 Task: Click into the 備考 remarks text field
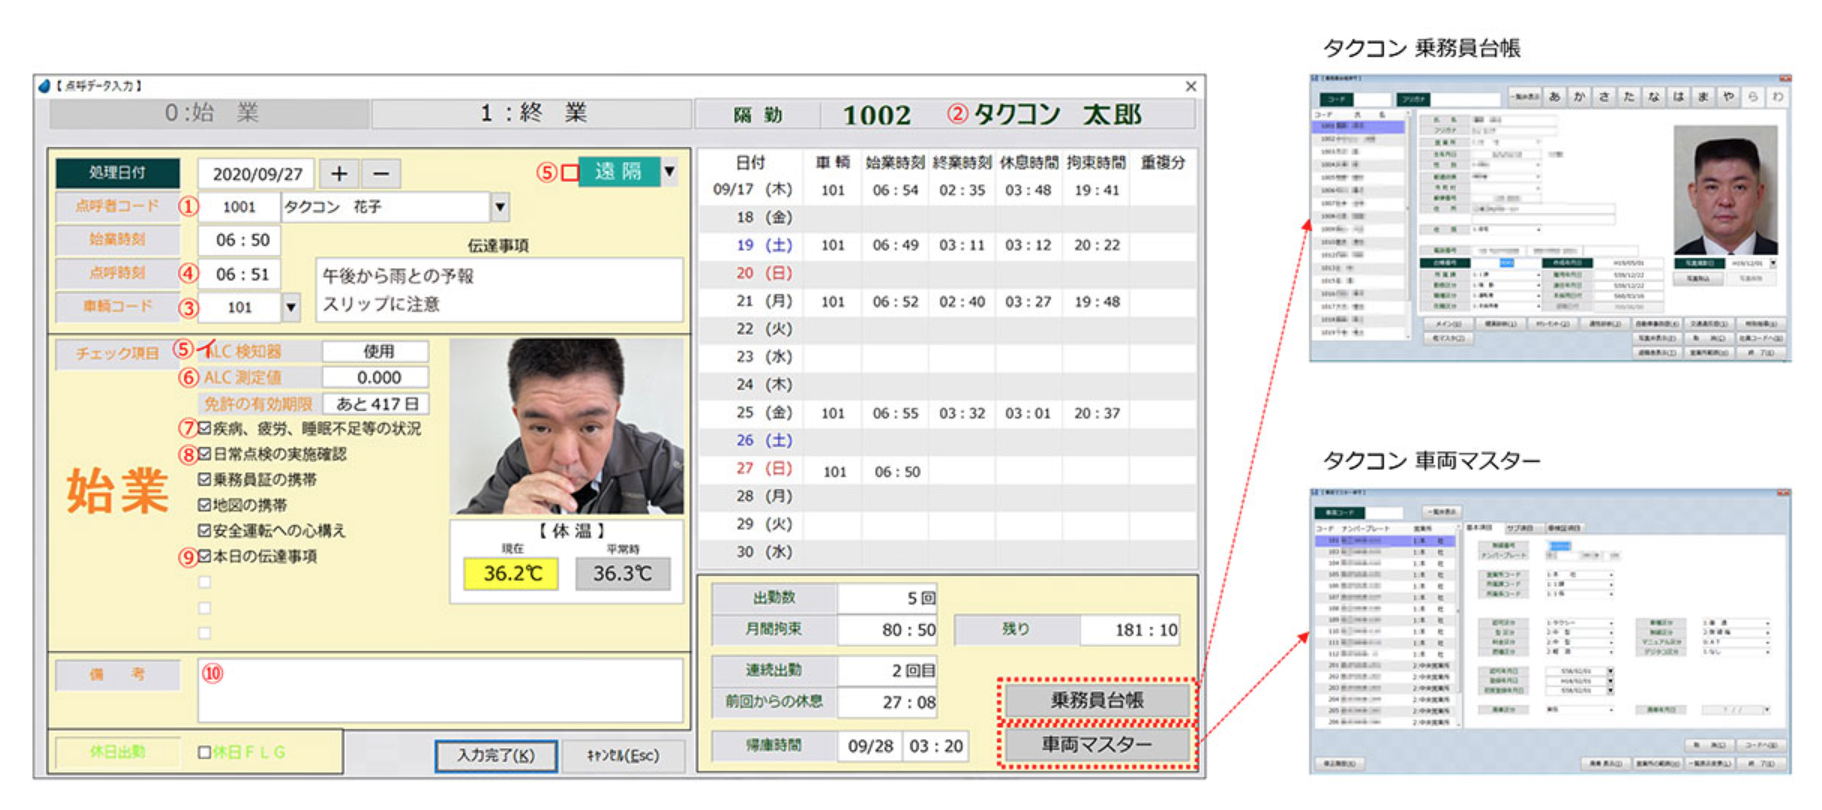click(x=440, y=690)
